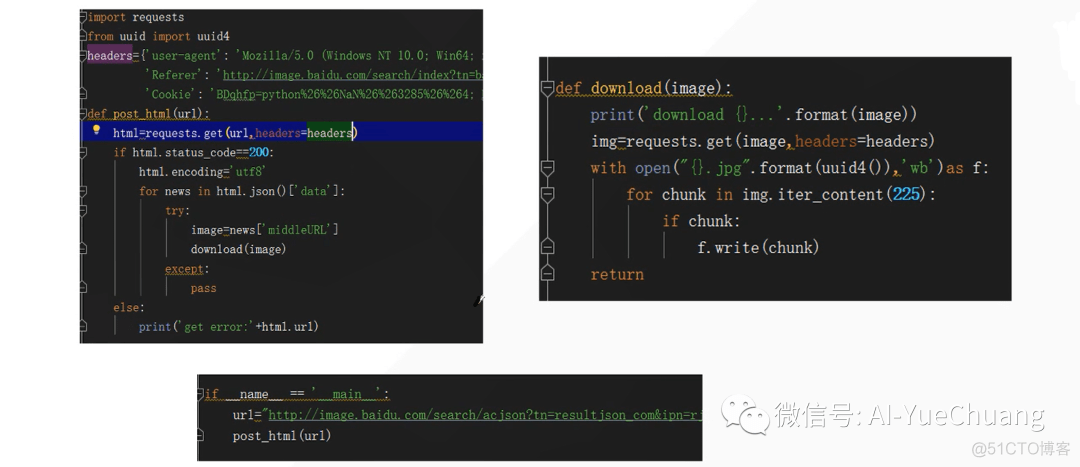The width and height of the screenshot is (1080, 467).
Task: Click the number 200 in status check
Action: coord(258,152)
